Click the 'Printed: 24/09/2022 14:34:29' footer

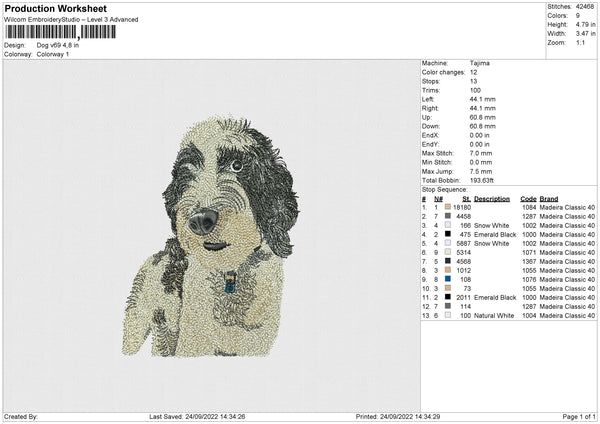(x=398, y=417)
